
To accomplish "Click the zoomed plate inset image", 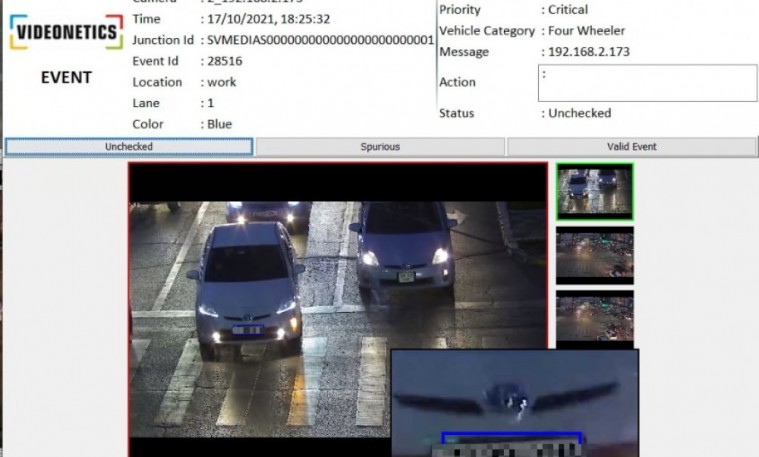I will [515, 403].
